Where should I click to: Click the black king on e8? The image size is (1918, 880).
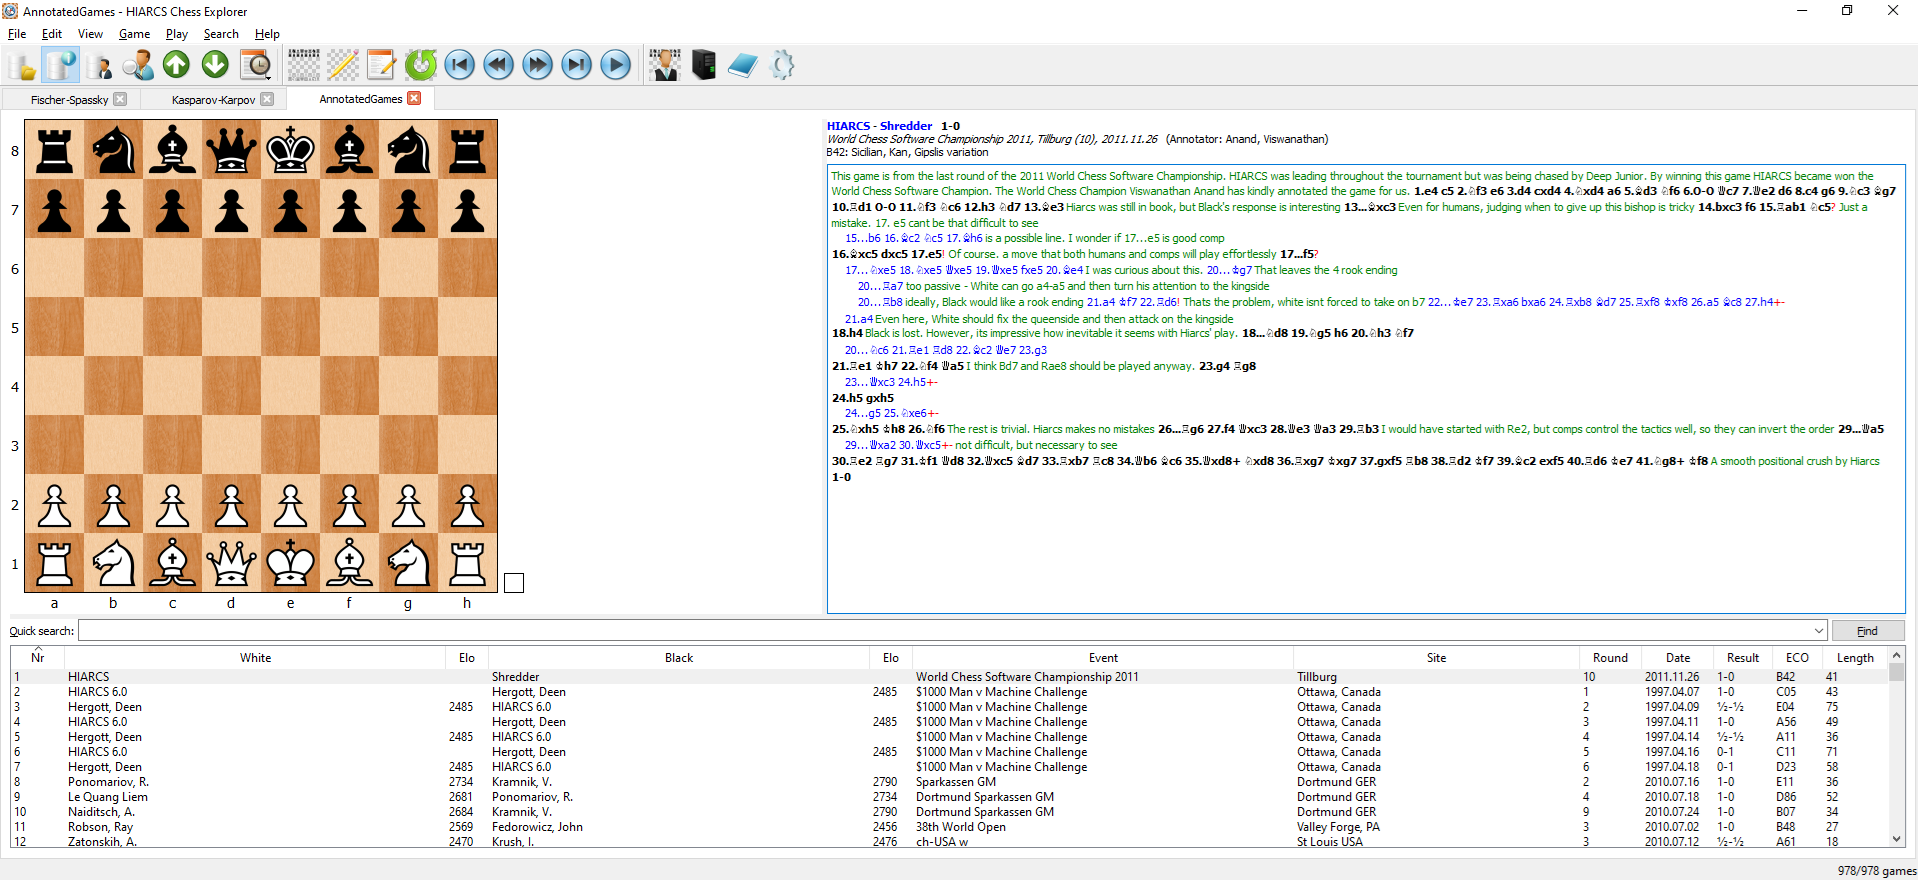(x=290, y=150)
